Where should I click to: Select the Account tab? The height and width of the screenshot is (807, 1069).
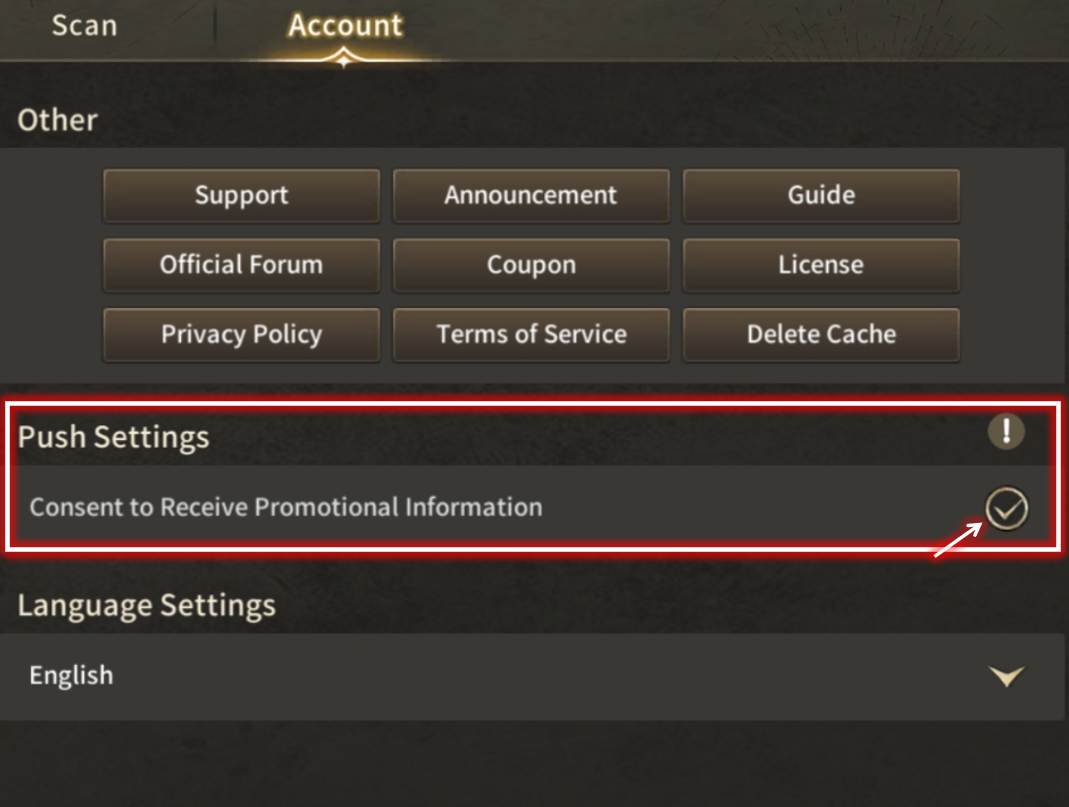pyautogui.click(x=345, y=26)
